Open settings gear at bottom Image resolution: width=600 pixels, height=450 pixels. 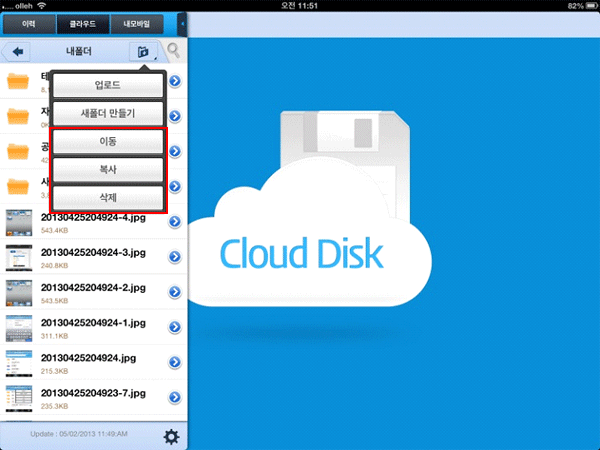[x=171, y=436]
